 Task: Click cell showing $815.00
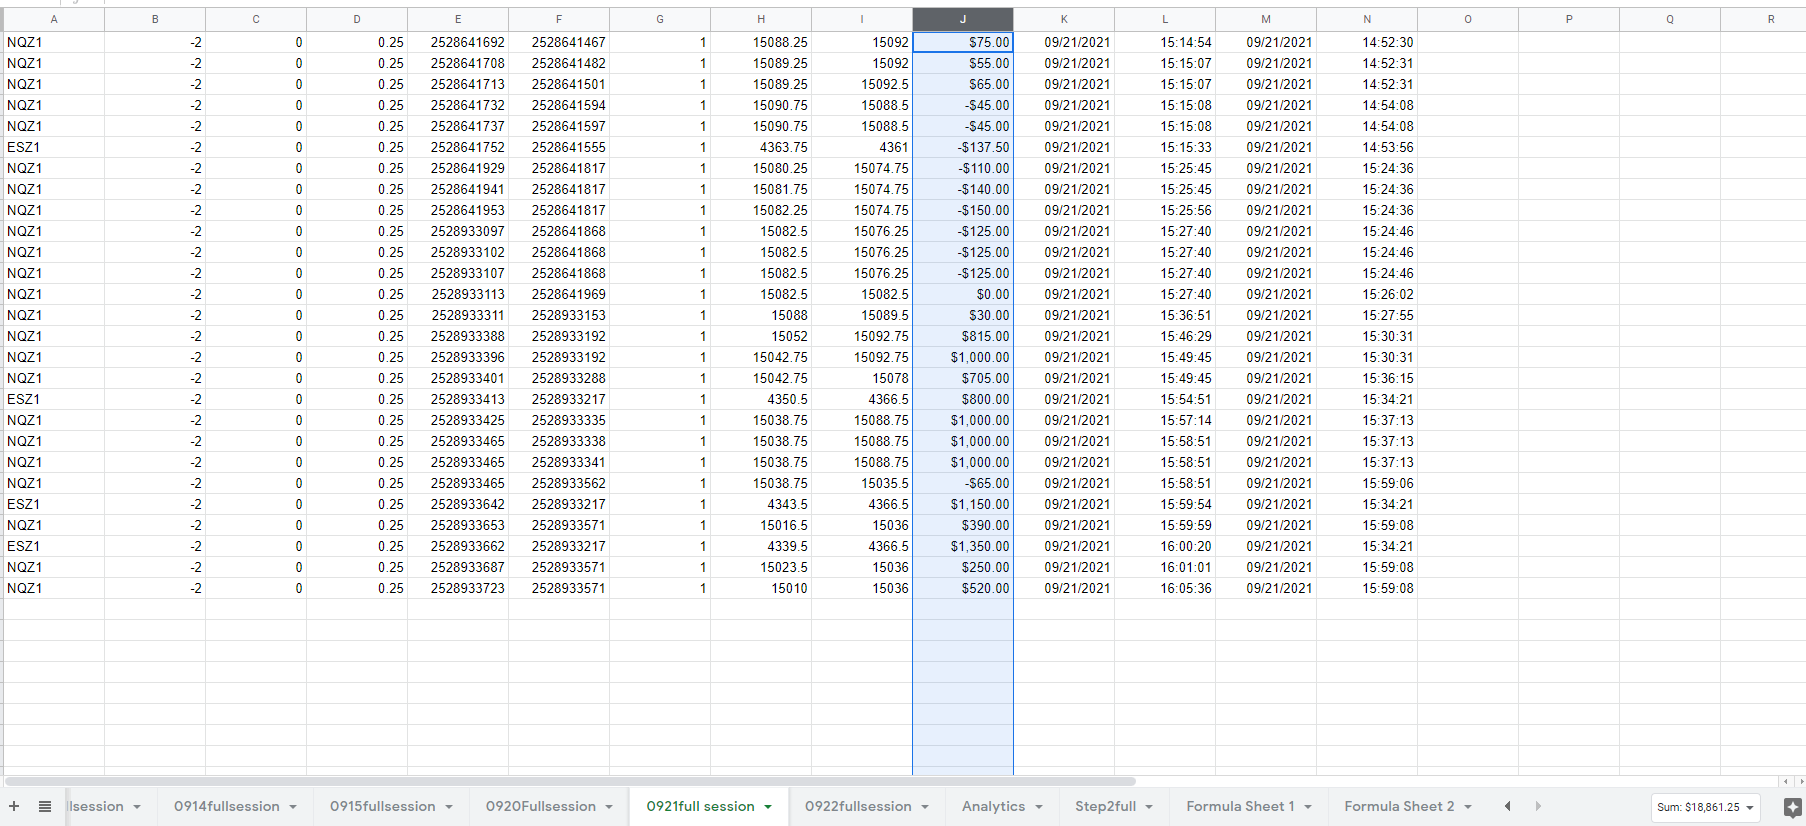click(963, 336)
